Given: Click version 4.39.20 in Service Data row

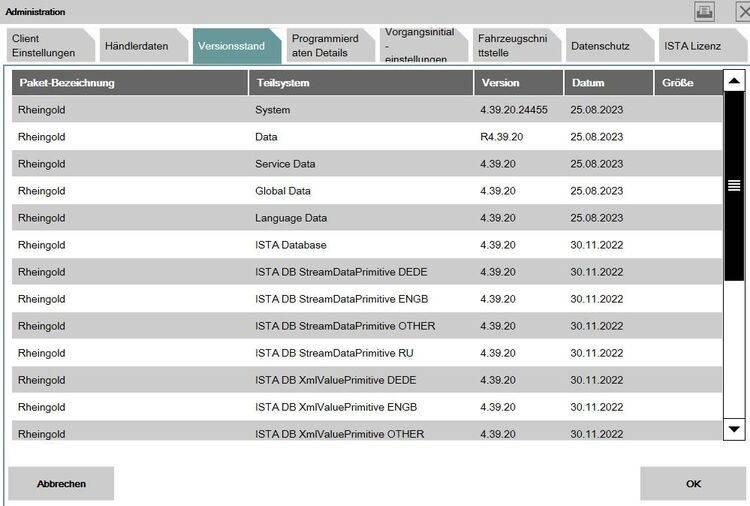Looking at the screenshot, I should coord(498,164).
